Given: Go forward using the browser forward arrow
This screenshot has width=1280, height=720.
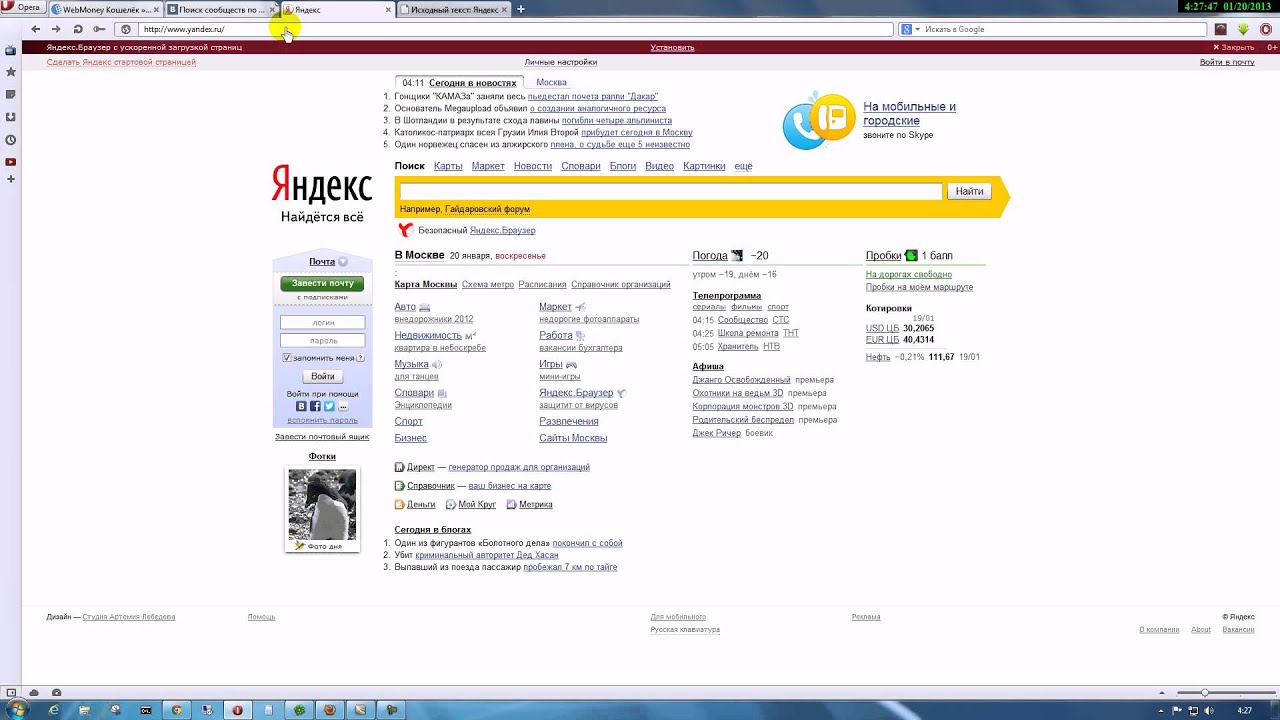Looking at the screenshot, I should pos(56,29).
